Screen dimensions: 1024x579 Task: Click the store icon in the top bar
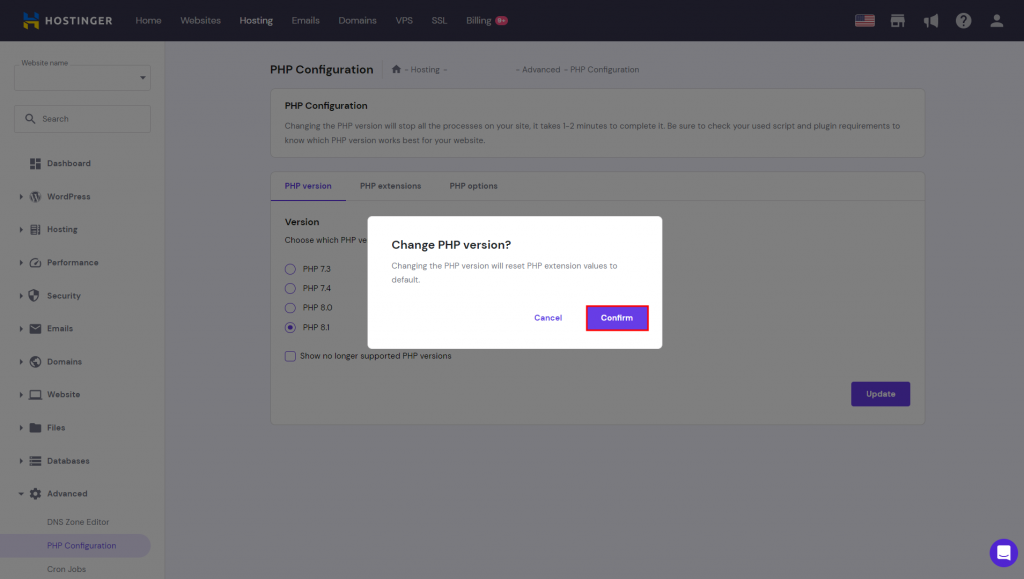pos(897,19)
